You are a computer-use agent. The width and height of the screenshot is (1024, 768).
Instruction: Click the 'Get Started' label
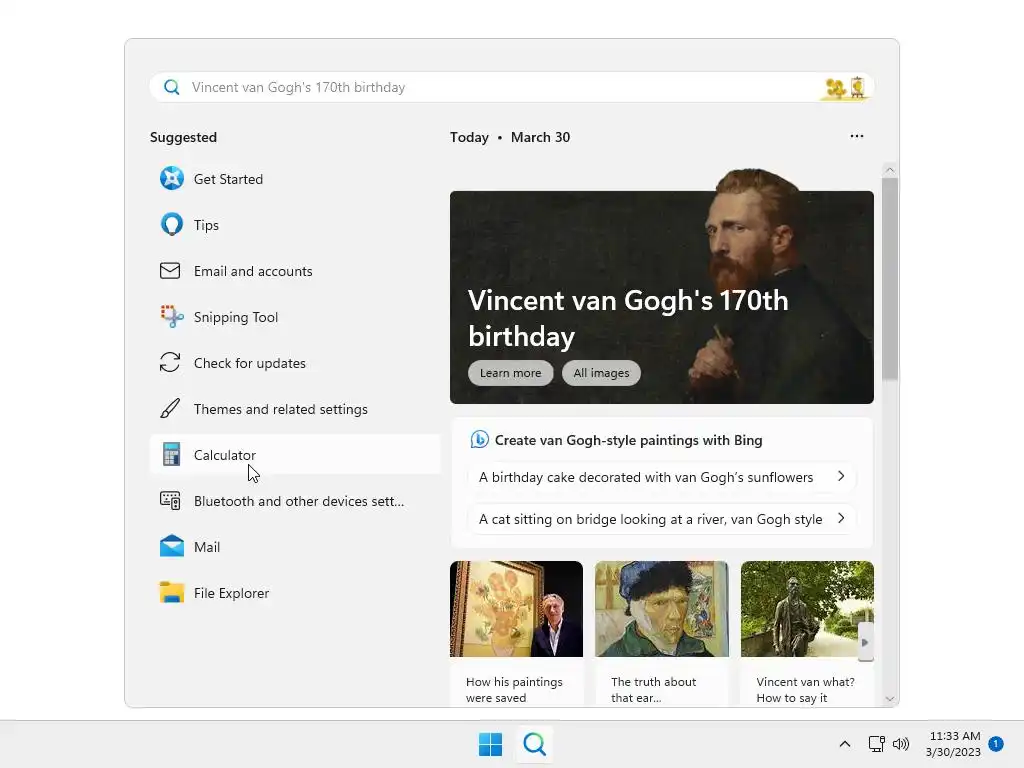click(228, 179)
